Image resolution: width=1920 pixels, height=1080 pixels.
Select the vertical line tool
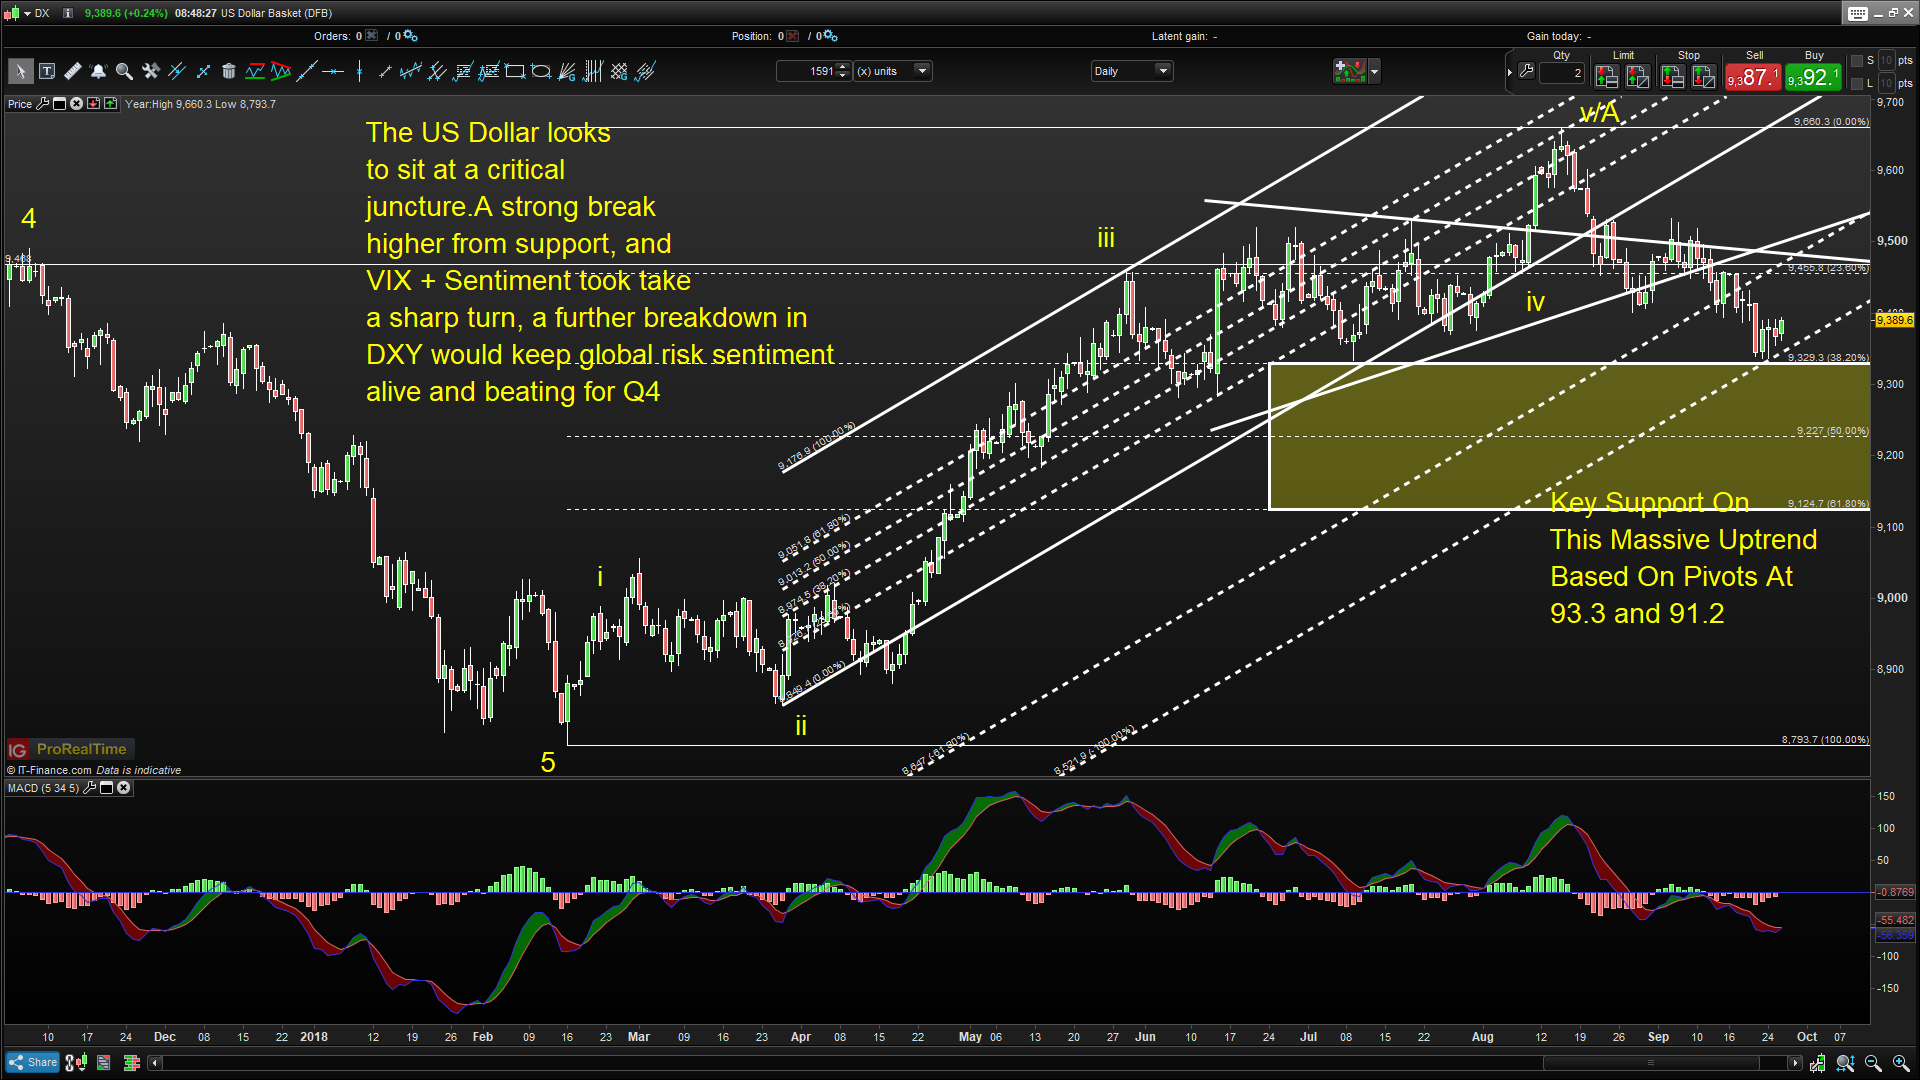click(359, 71)
